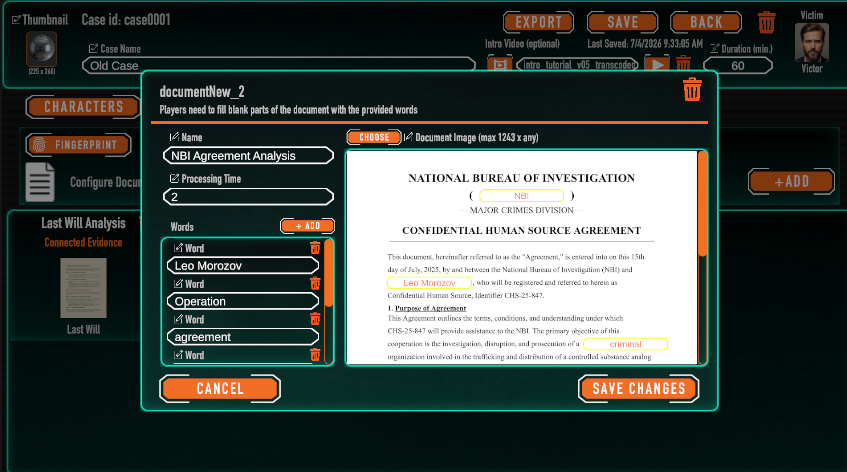This screenshot has width=847, height=472.
Task: Save the case with top SAVE button
Action: coord(622,23)
